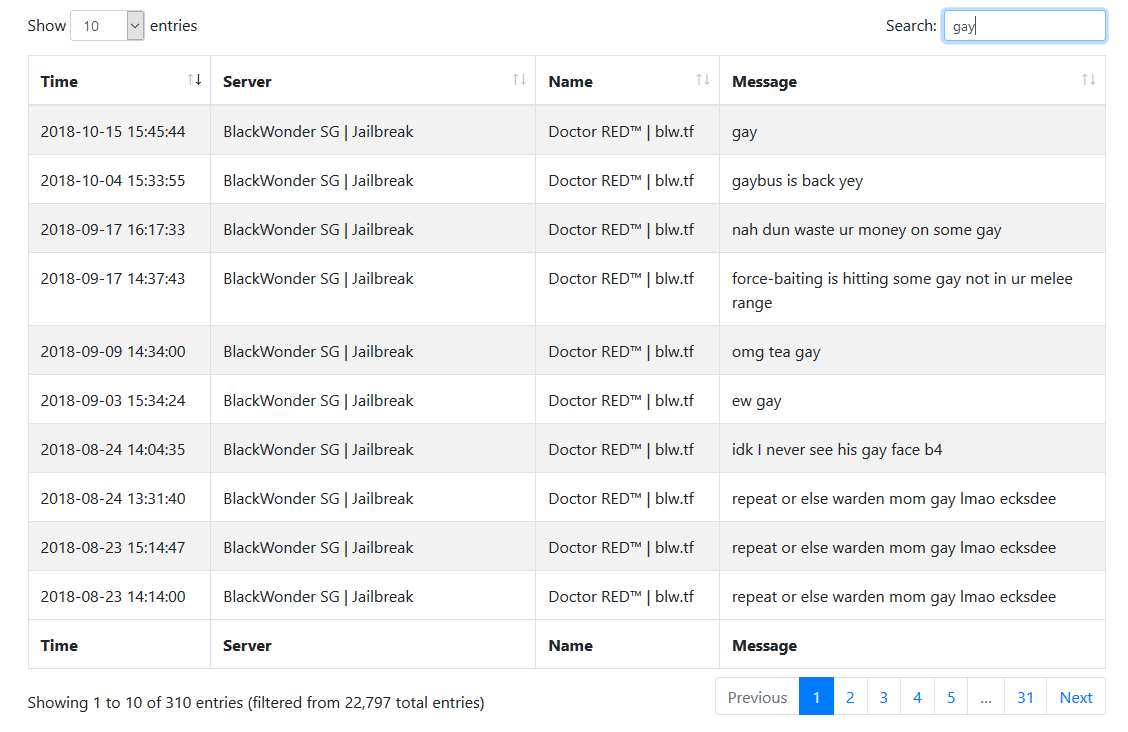
Task: Click timestamp 2018-08-23 14:14:00
Action: (113, 596)
